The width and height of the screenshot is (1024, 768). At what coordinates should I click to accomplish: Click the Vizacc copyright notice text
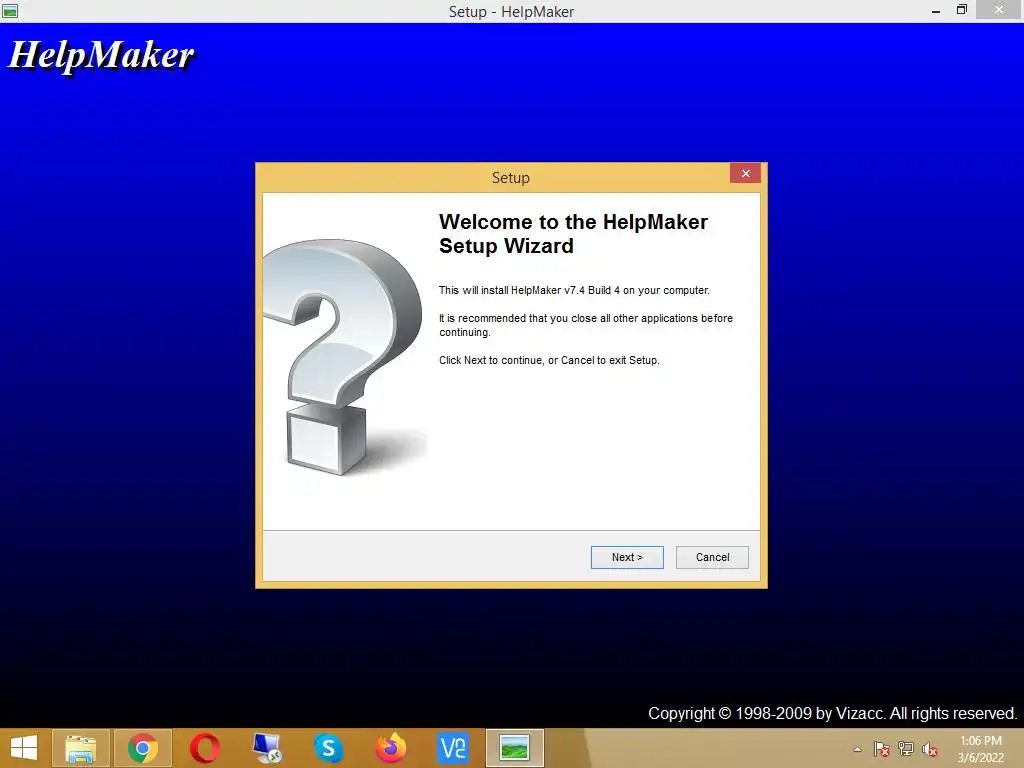tap(832, 713)
